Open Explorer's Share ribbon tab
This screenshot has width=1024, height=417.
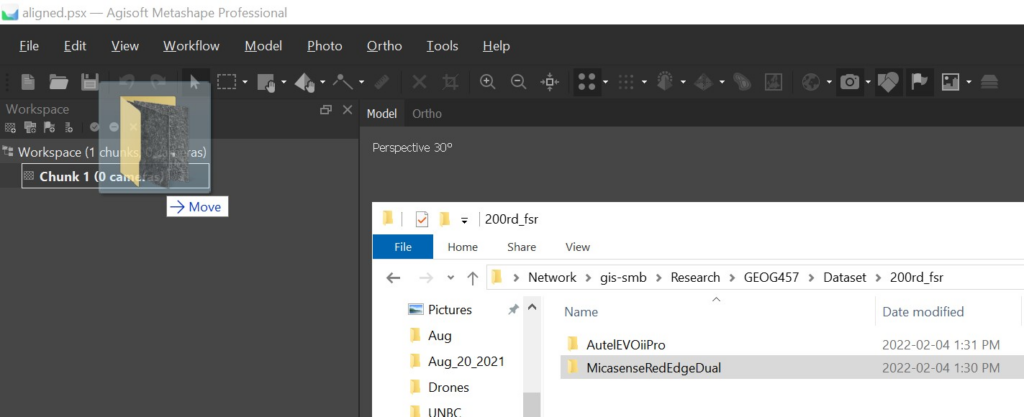pyautogui.click(x=521, y=247)
